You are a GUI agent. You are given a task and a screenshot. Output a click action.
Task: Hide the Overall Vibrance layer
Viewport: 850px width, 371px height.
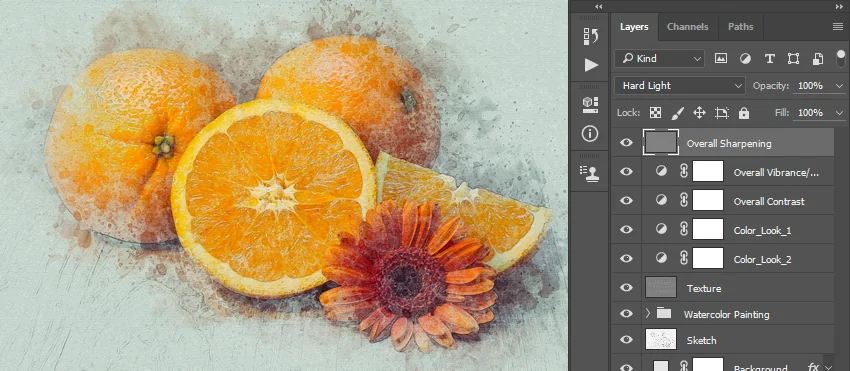point(626,171)
